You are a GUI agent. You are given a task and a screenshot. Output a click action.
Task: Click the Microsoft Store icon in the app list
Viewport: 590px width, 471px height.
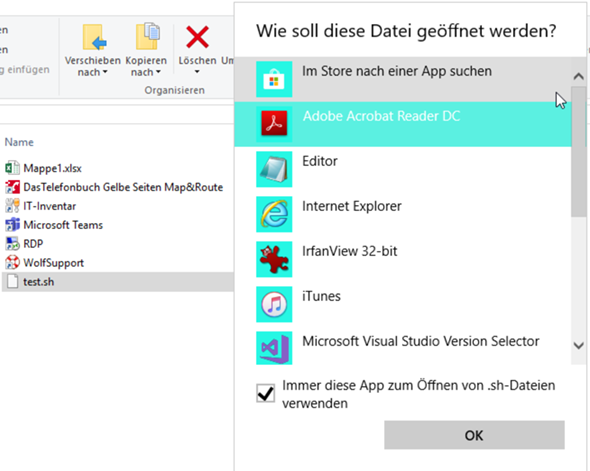point(274,79)
